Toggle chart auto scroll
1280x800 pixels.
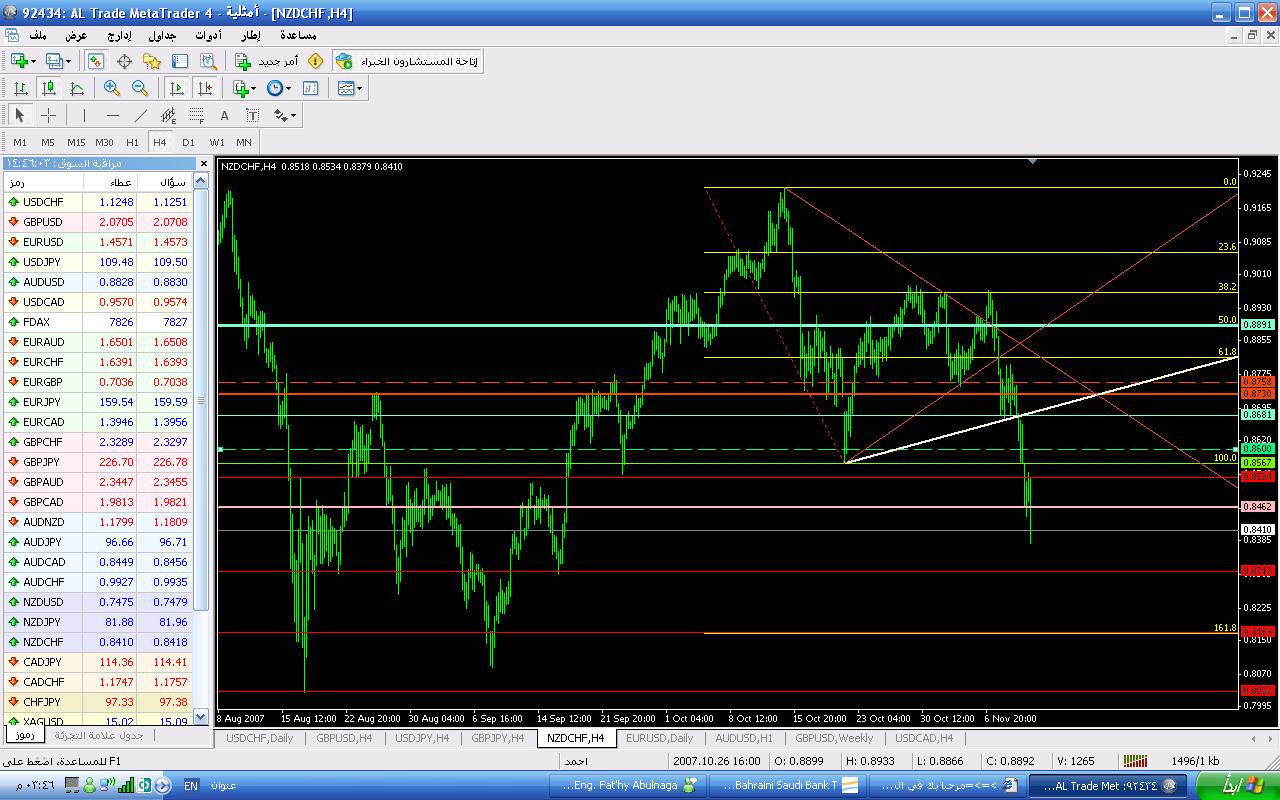pyautogui.click(x=177, y=88)
